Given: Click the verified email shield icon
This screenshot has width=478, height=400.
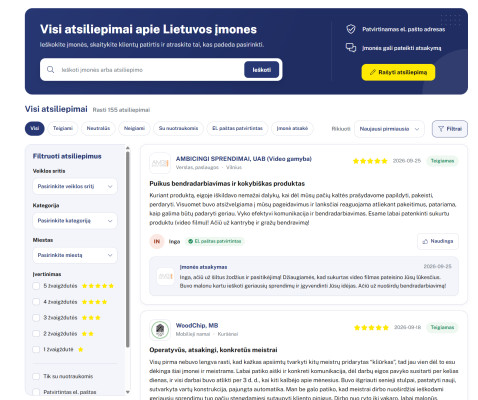Looking at the screenshot, I should [x=351, y=29].
